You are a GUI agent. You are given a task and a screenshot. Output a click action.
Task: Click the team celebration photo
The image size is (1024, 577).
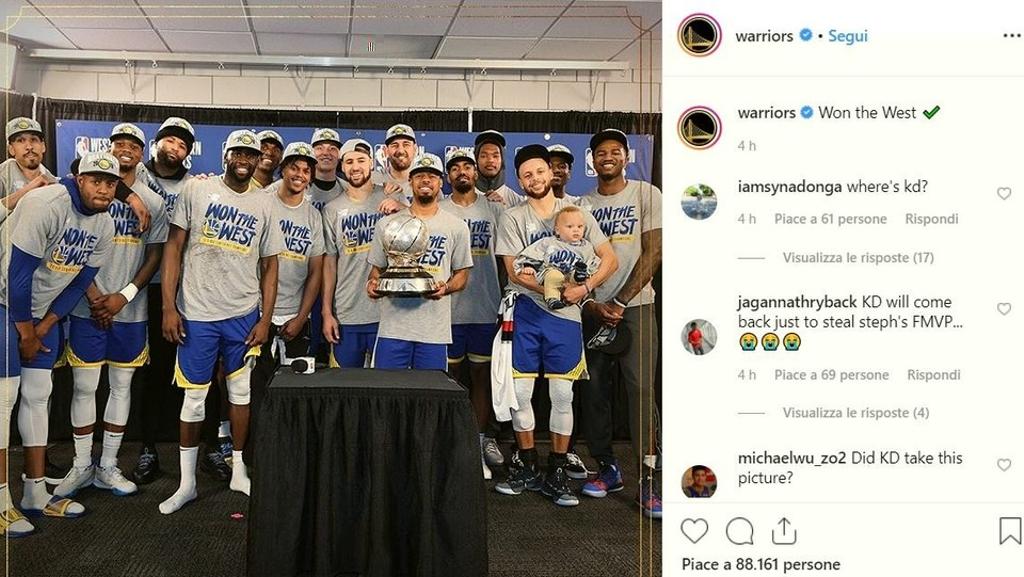(330, 288)
